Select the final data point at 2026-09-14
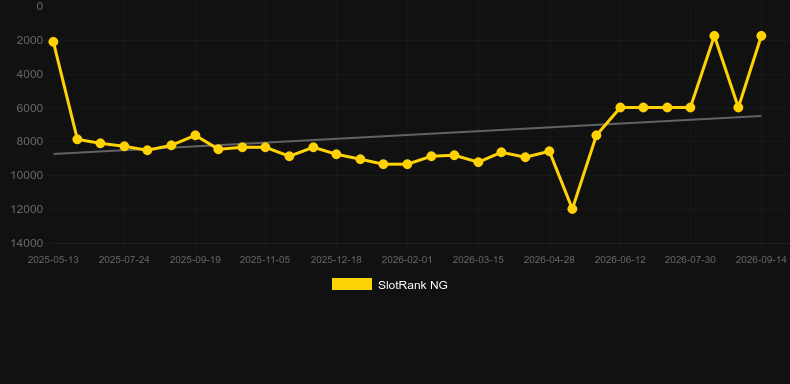 tap(761, 36)
